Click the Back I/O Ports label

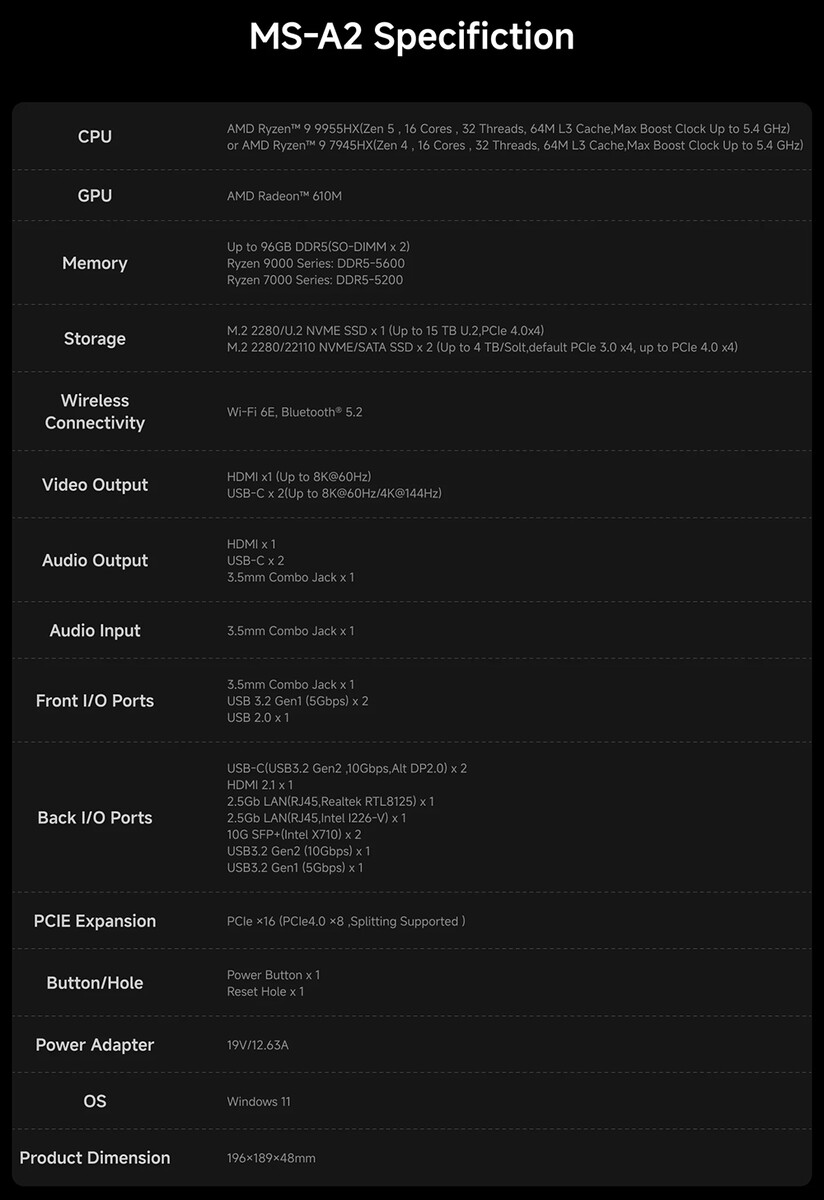95,818
